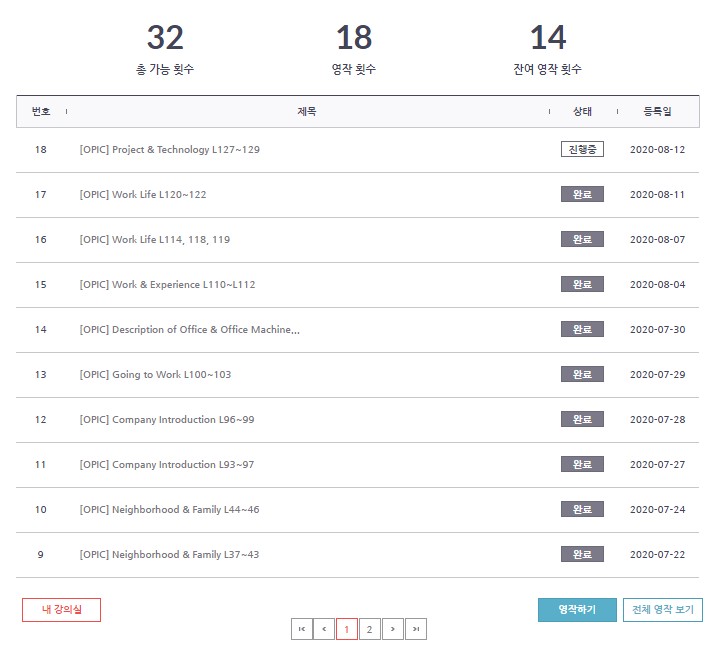Image resolution: width=715 pixels, height=653 pixels.
Task: Go to the next page arrow
Action: (393, 629)
